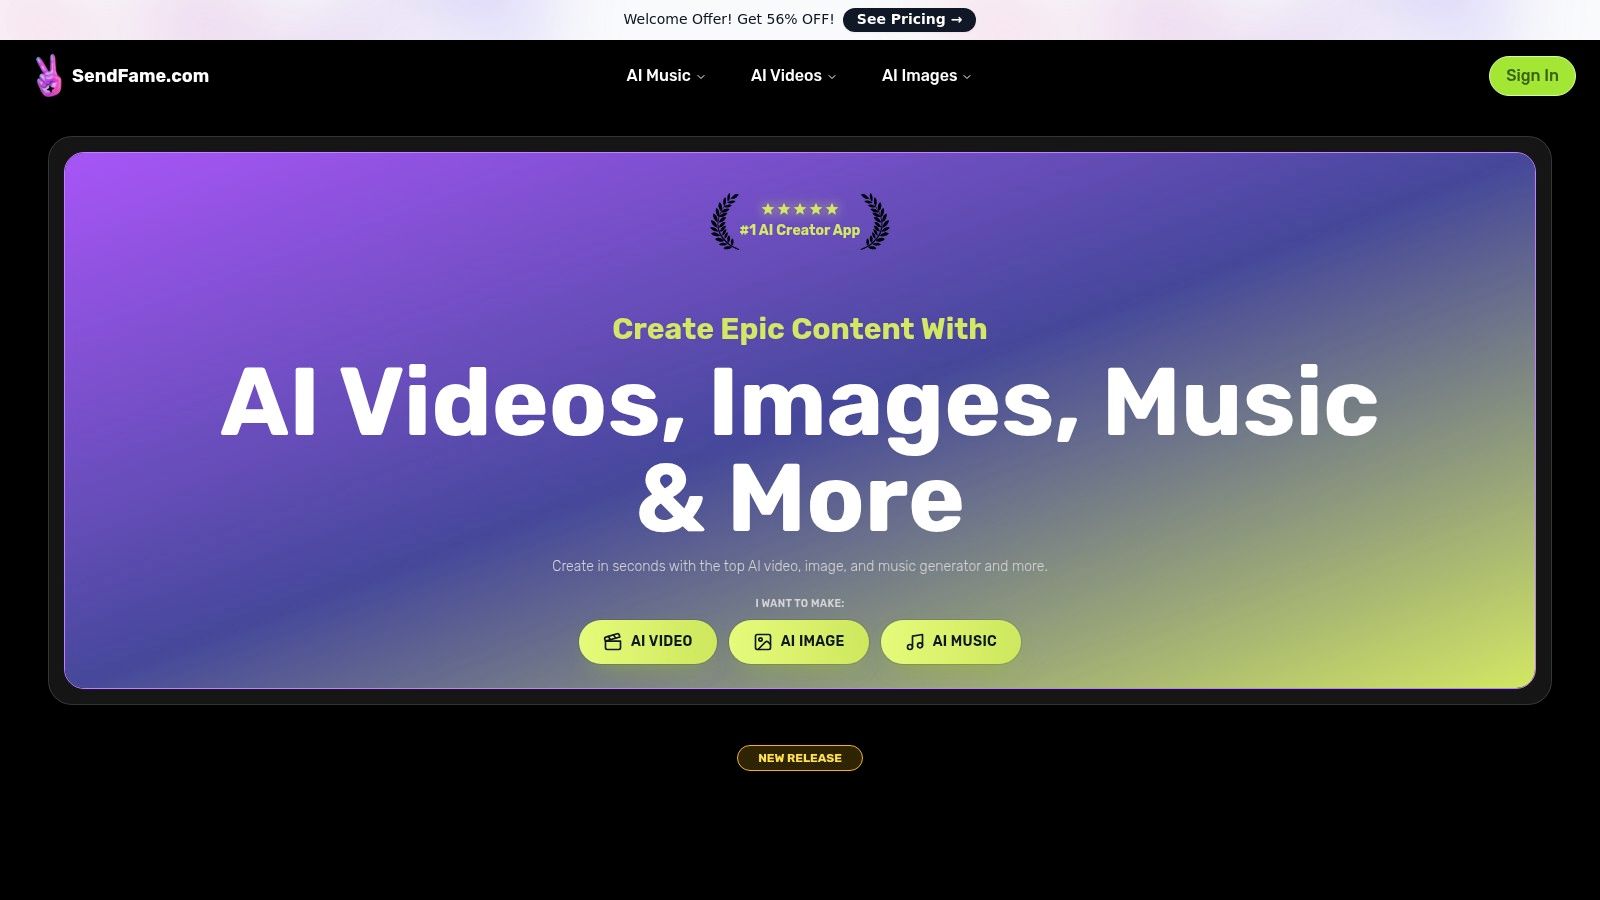Screen dimensions: 1600x900
Task: Select the AI MUSIC creation option
Action: pyautogui.click(x=950, y=641)
